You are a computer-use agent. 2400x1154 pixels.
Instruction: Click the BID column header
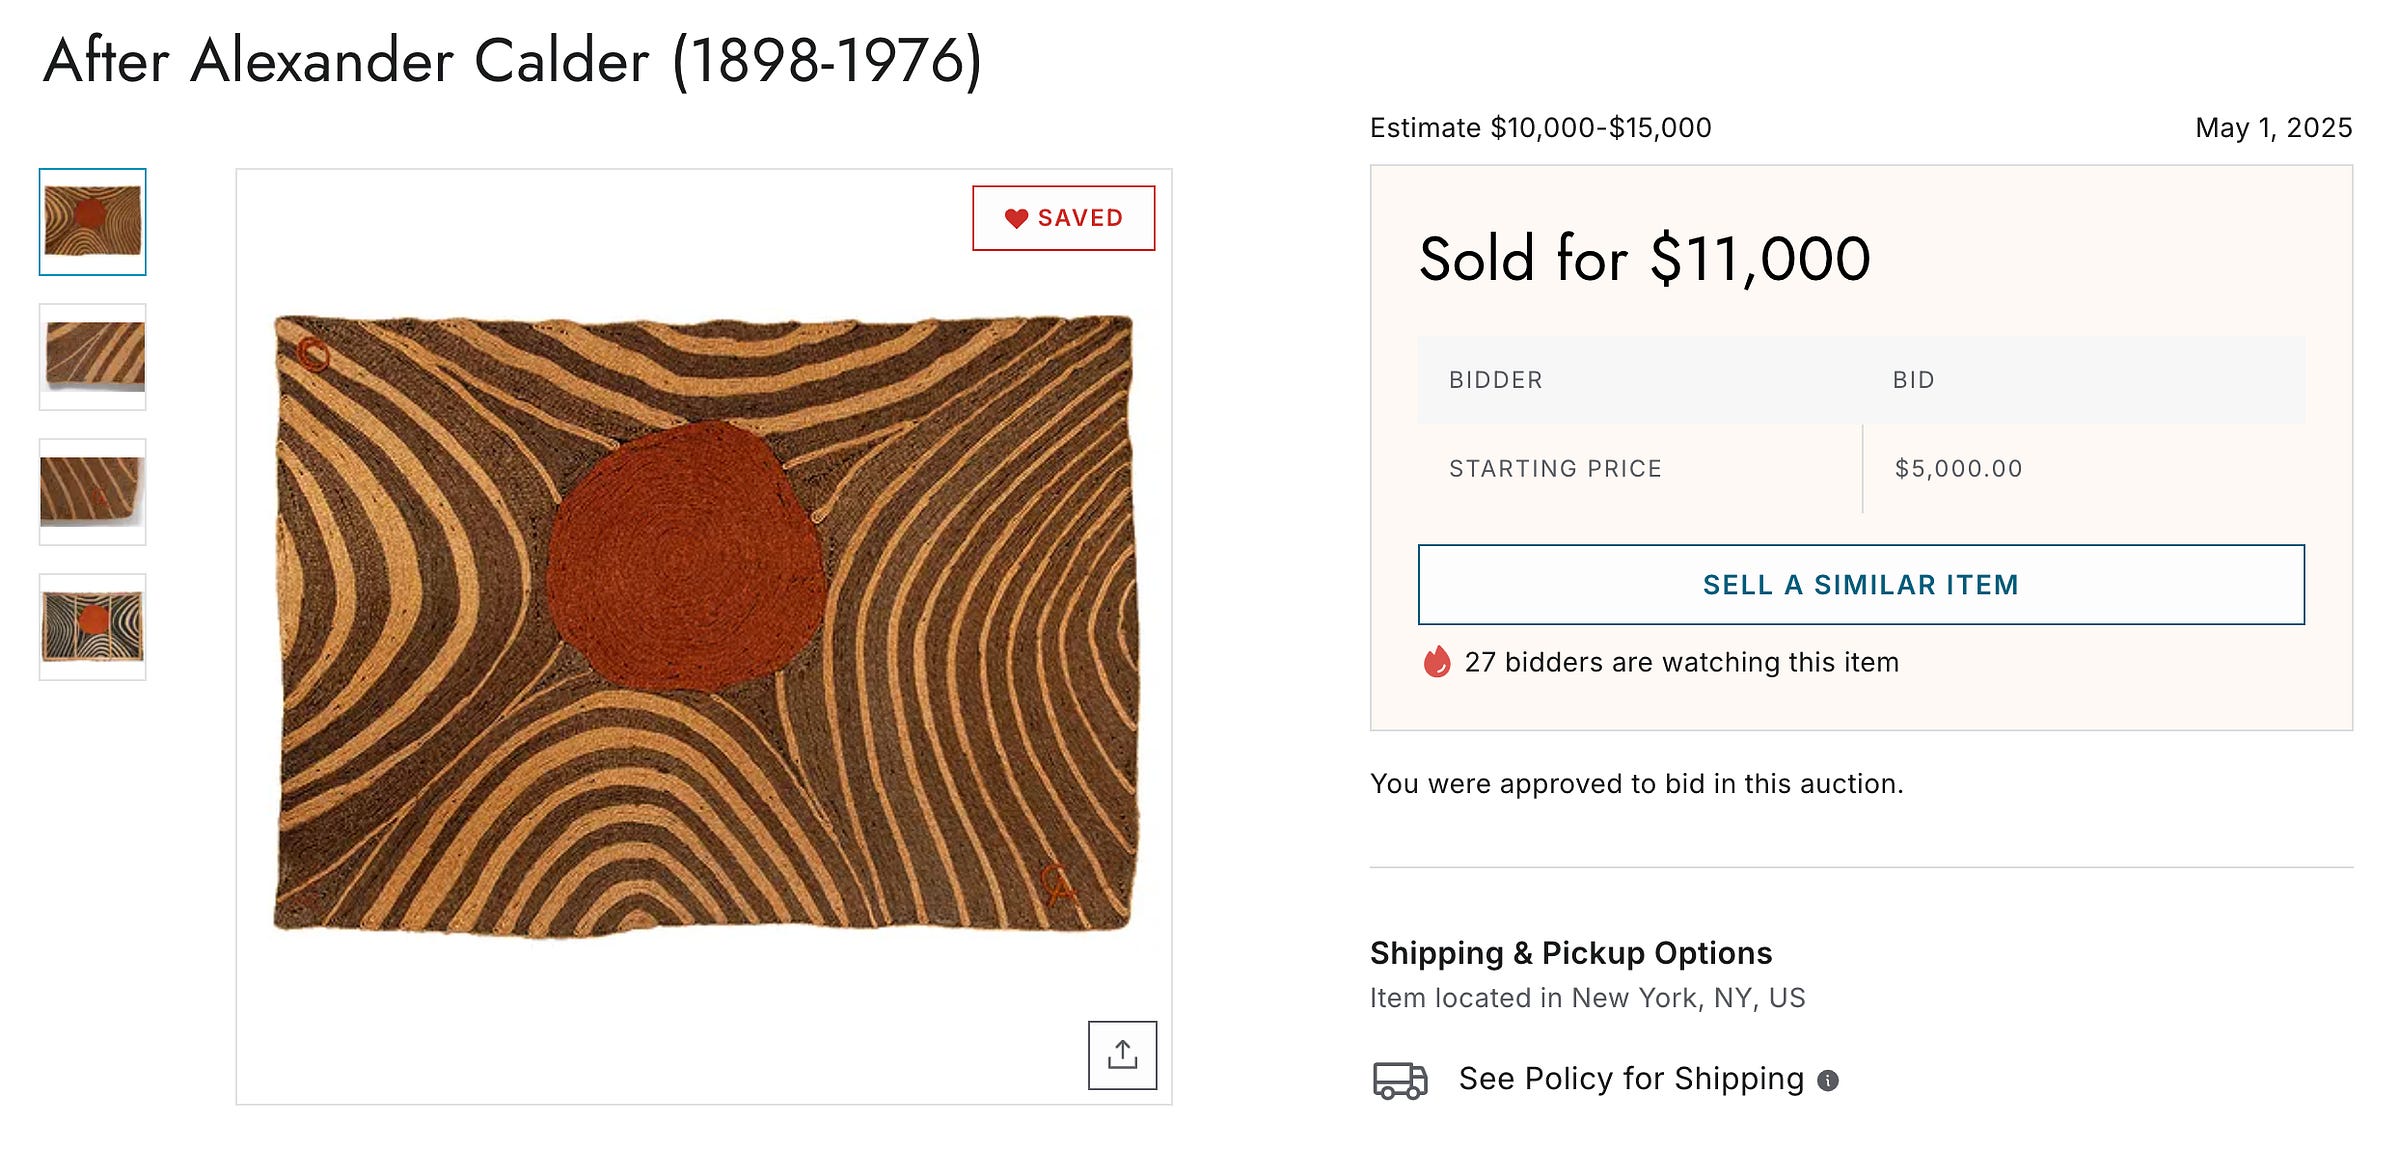[1914, 380]
